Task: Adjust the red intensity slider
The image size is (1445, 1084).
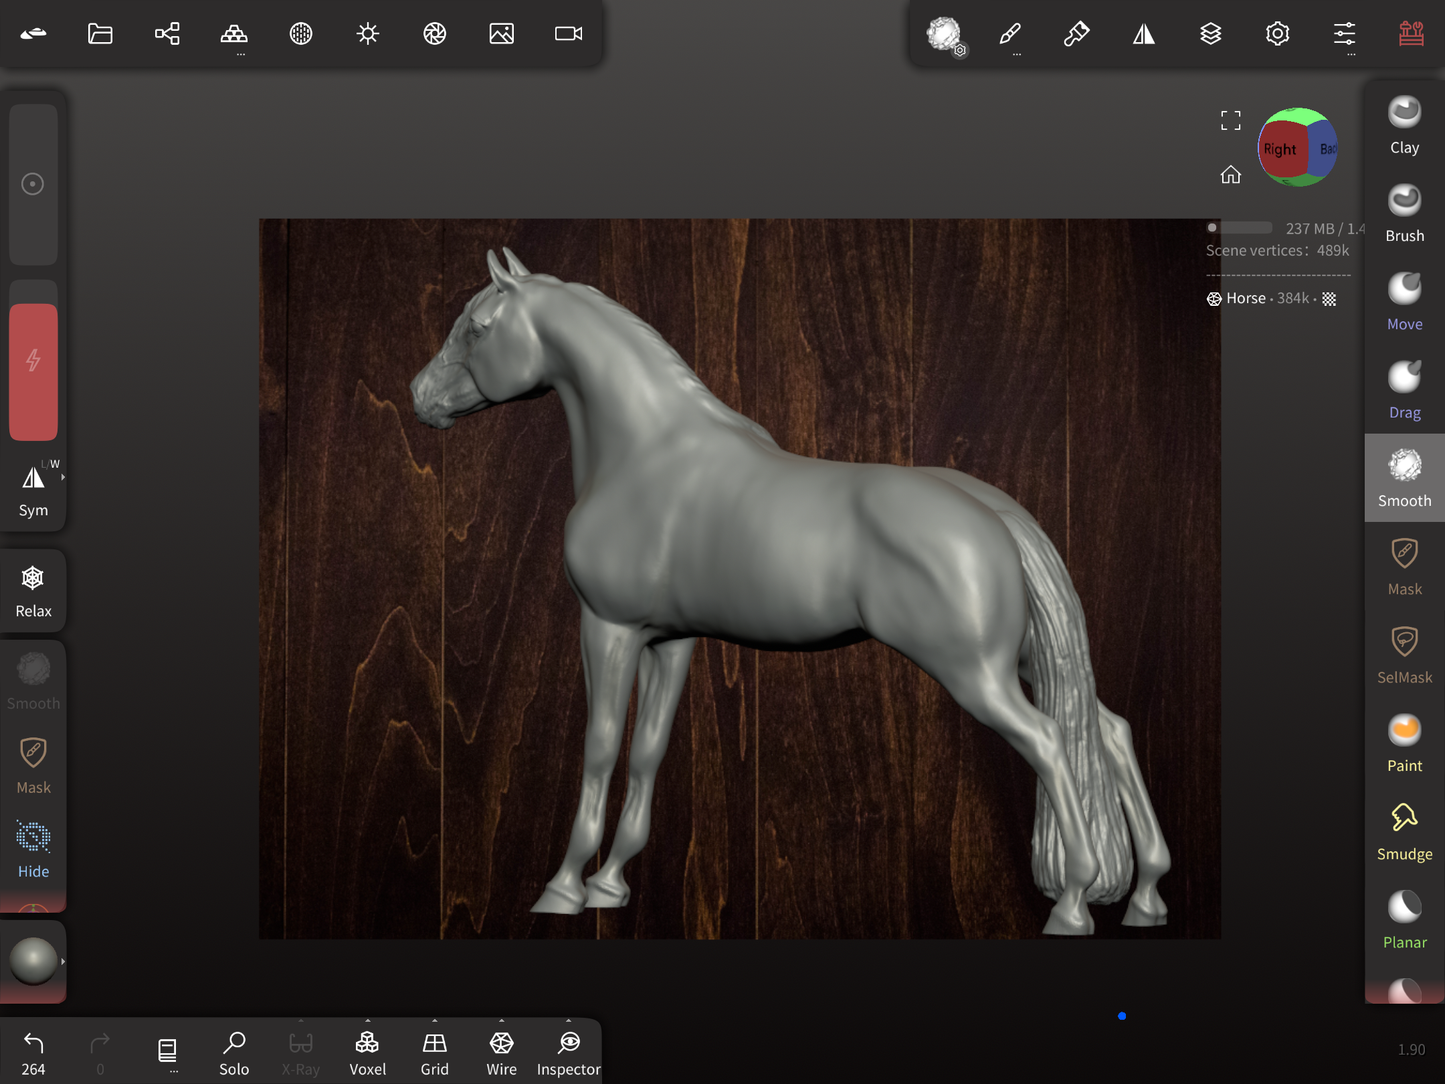Action: (33, 370)
